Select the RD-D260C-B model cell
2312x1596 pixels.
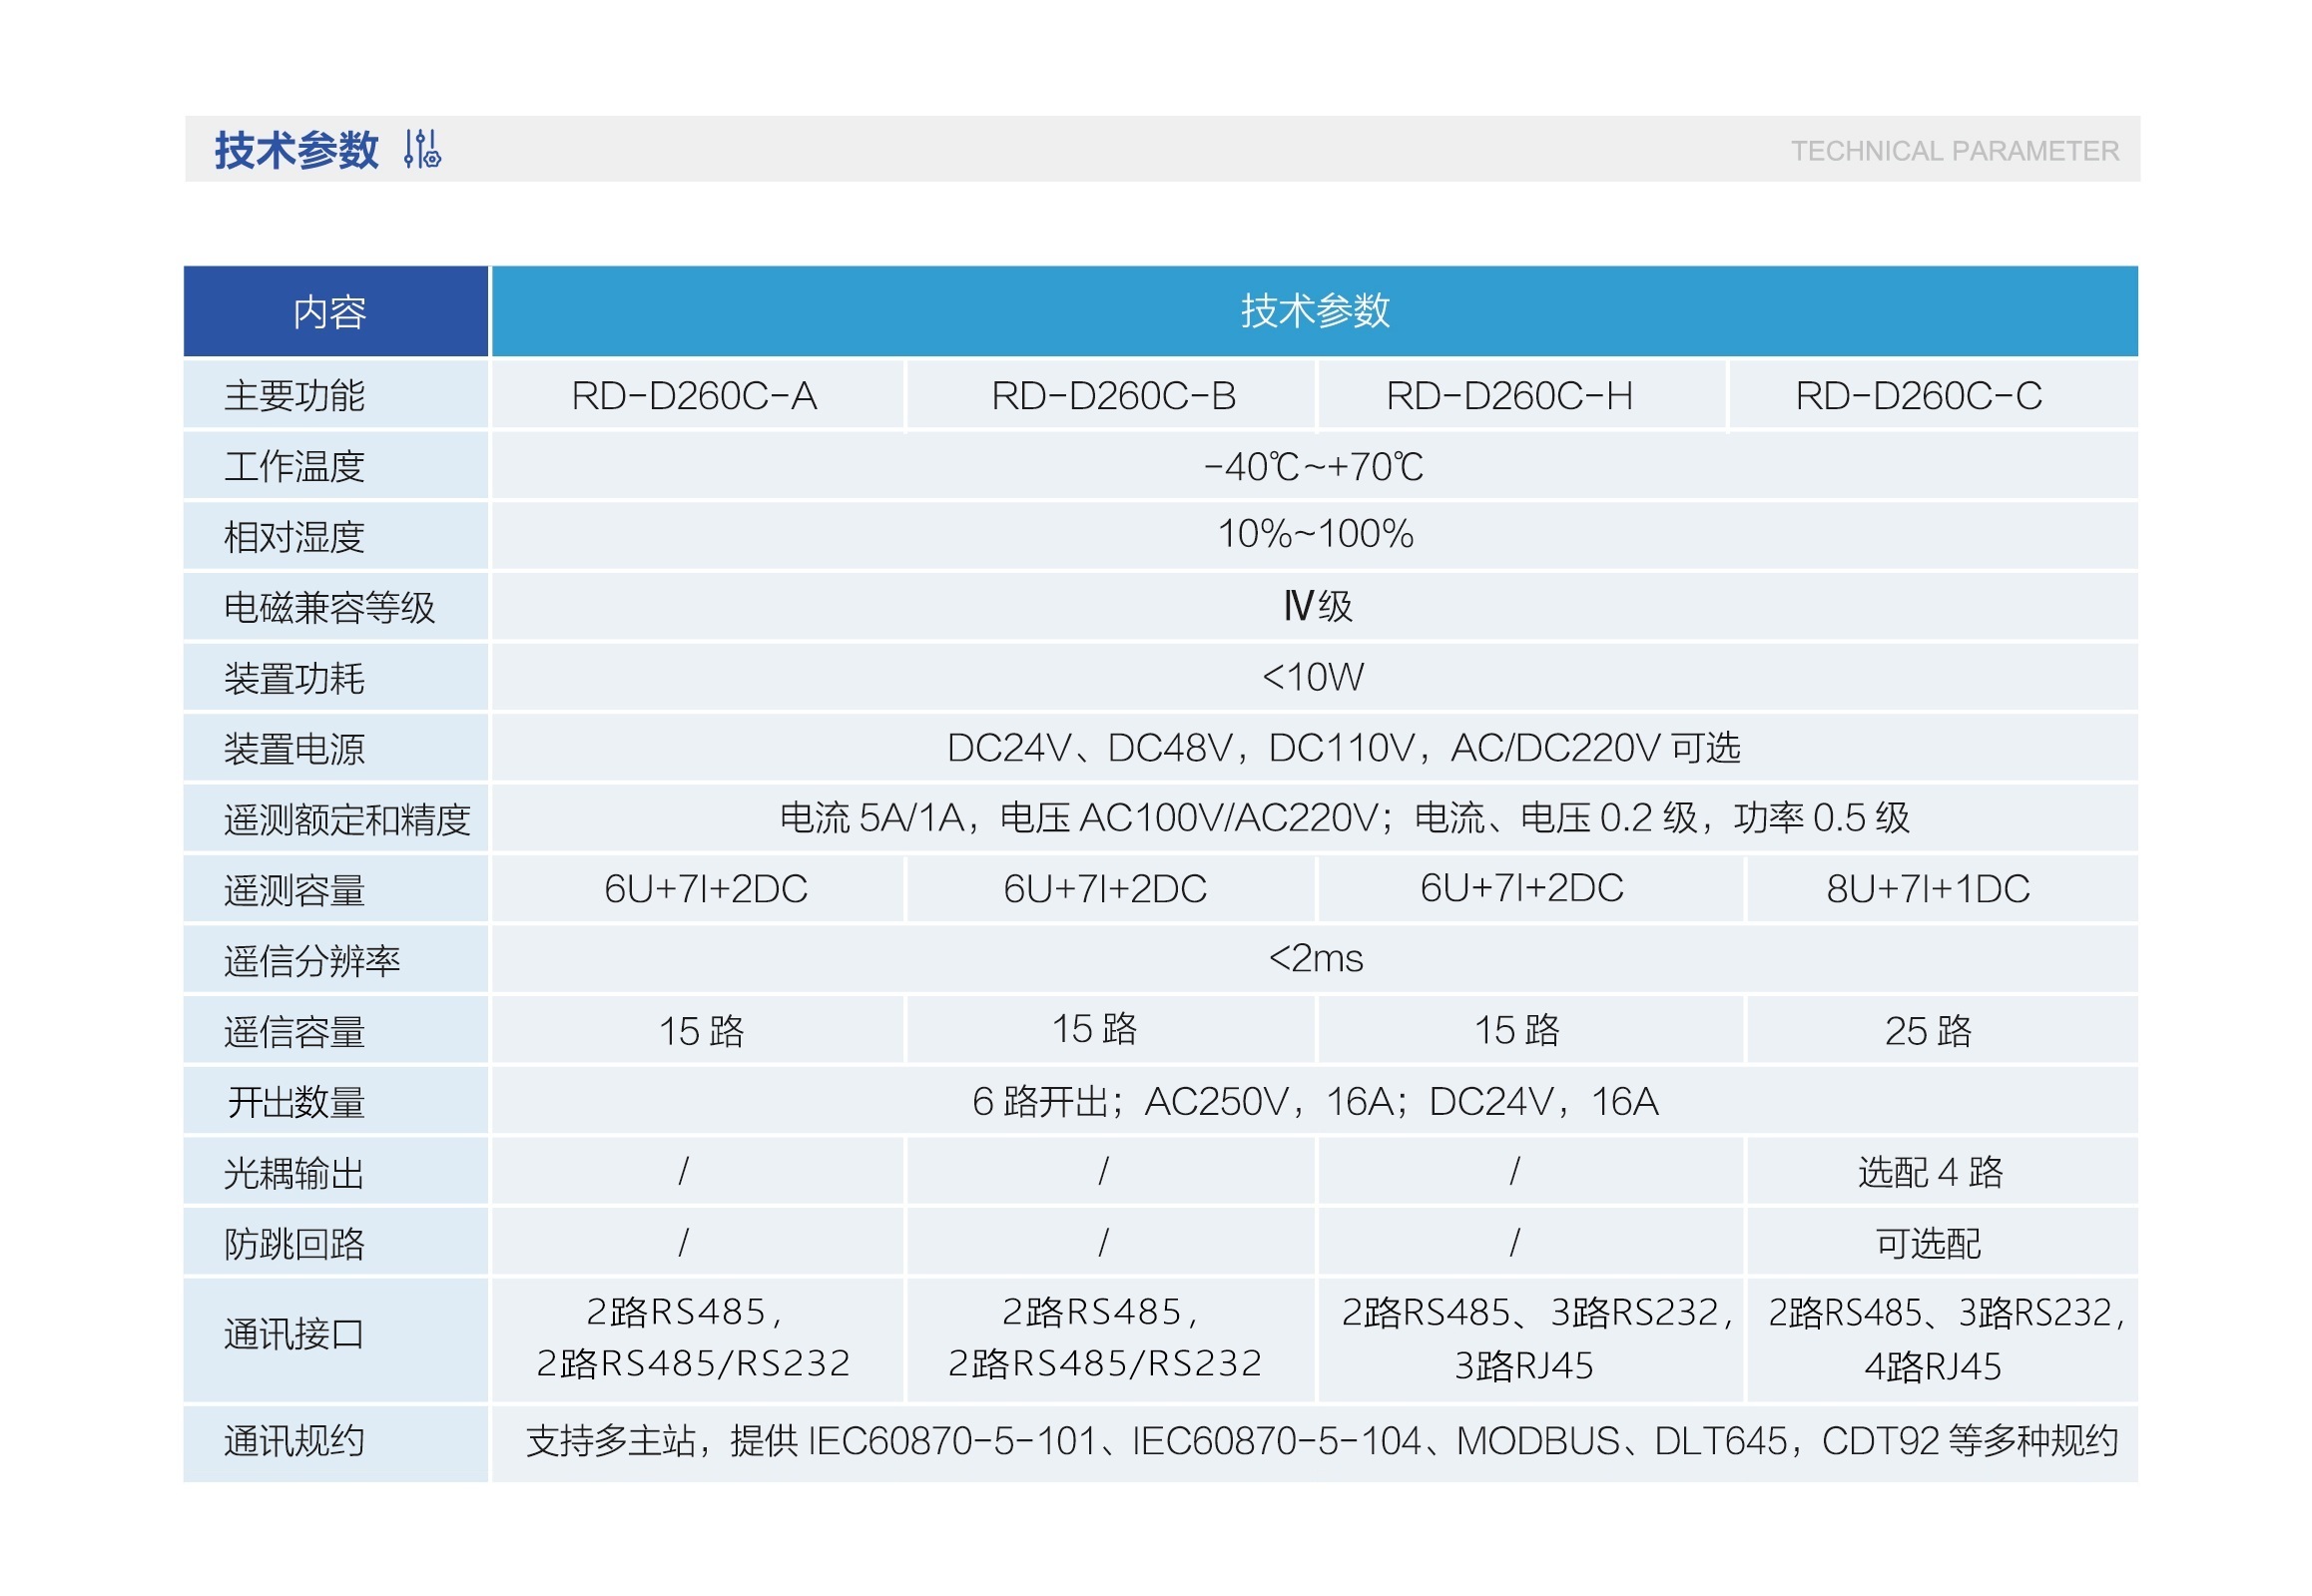point(1113,396)
